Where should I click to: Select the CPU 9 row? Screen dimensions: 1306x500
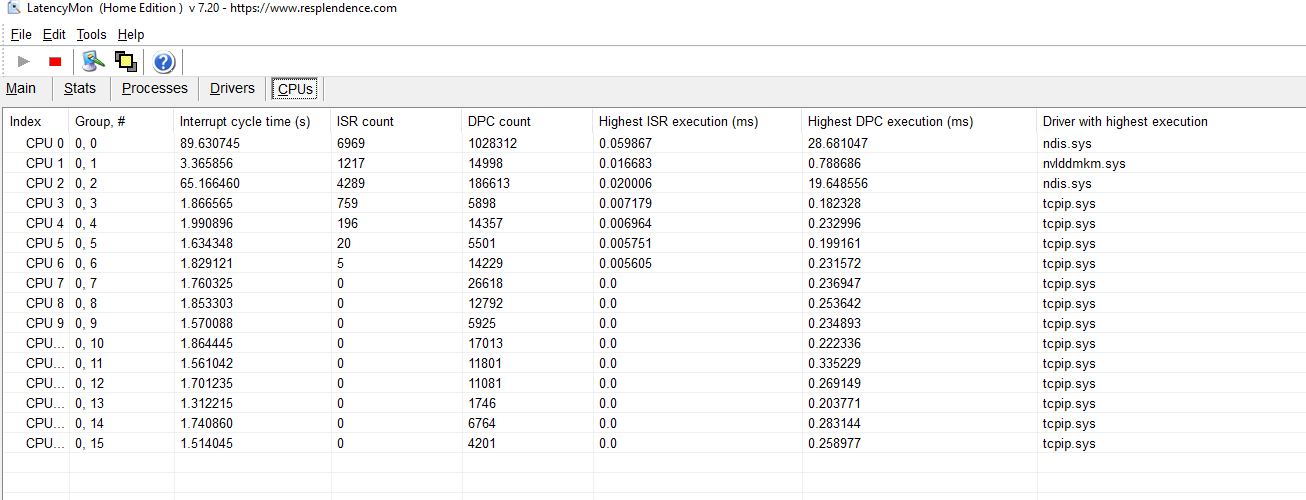653,323
